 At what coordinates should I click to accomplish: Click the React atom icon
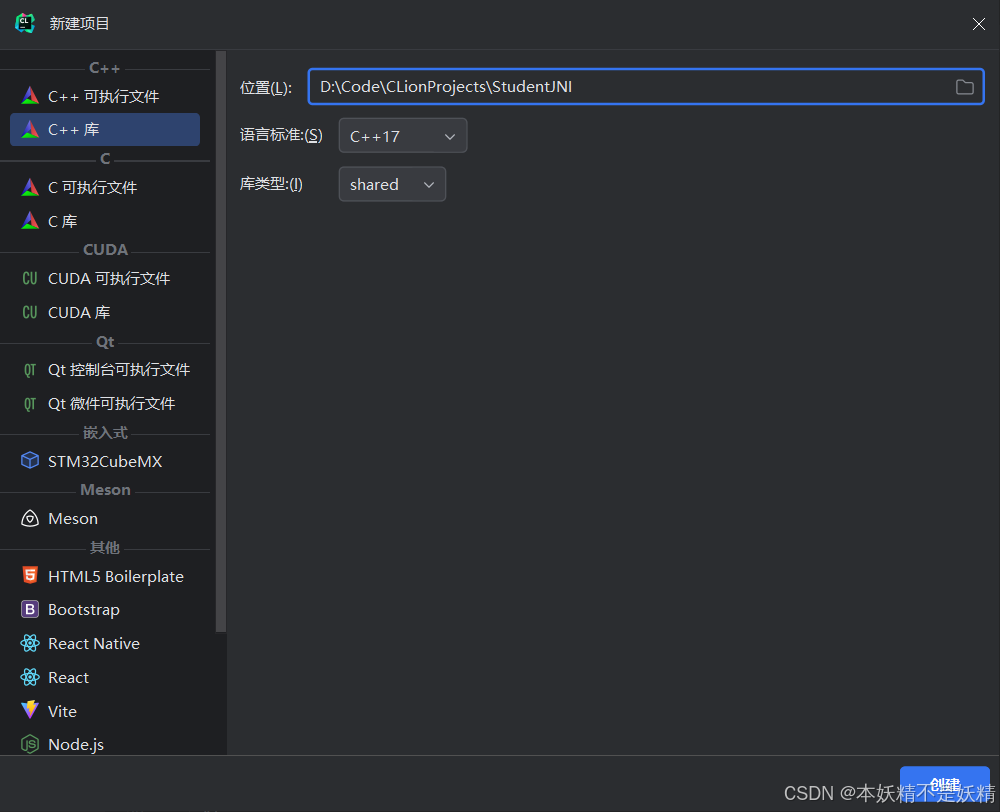pos(30,677)
